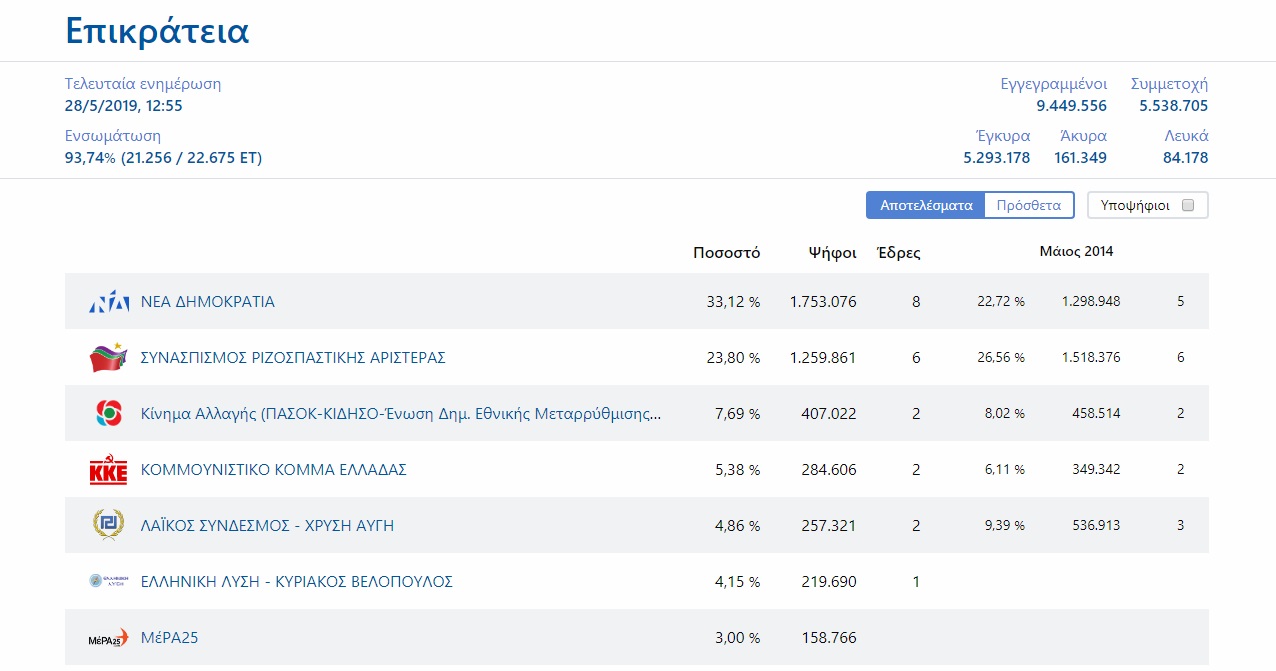
Task: Enable the Υποψήφιοι checkbox
Action: click(1188, 205)
